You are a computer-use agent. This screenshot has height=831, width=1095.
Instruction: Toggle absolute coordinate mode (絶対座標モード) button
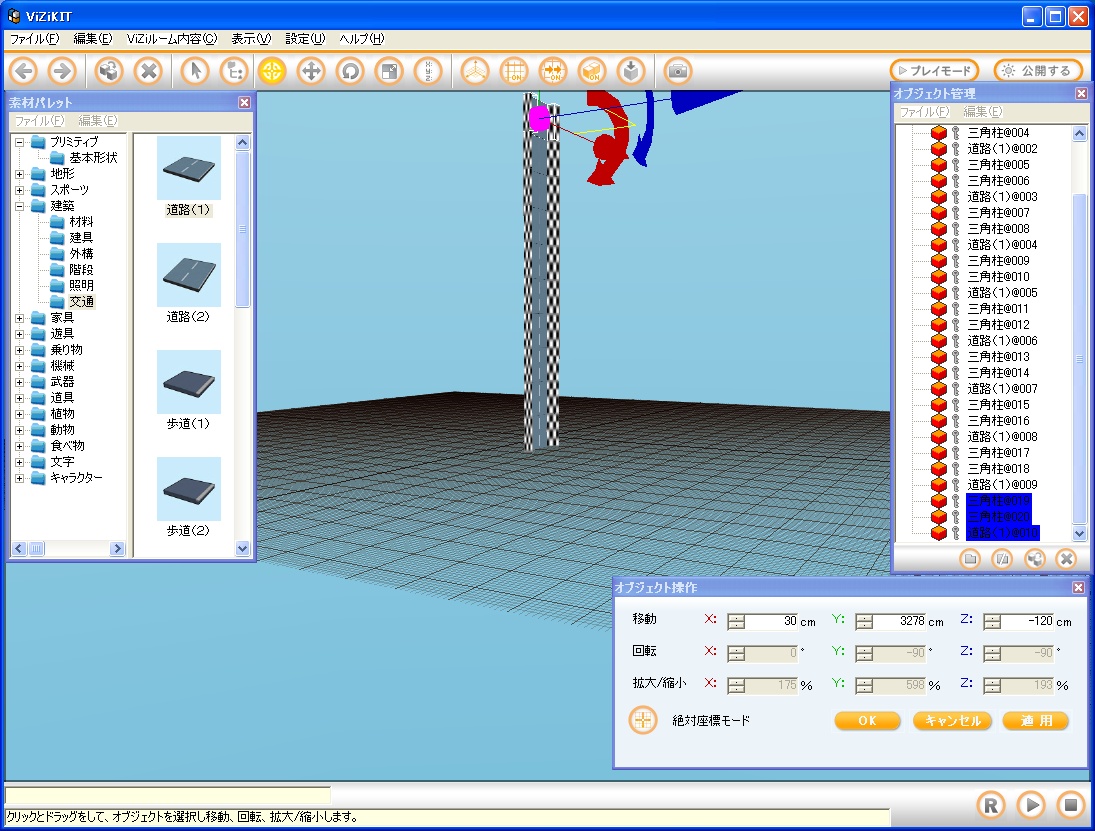coord(643,720)
